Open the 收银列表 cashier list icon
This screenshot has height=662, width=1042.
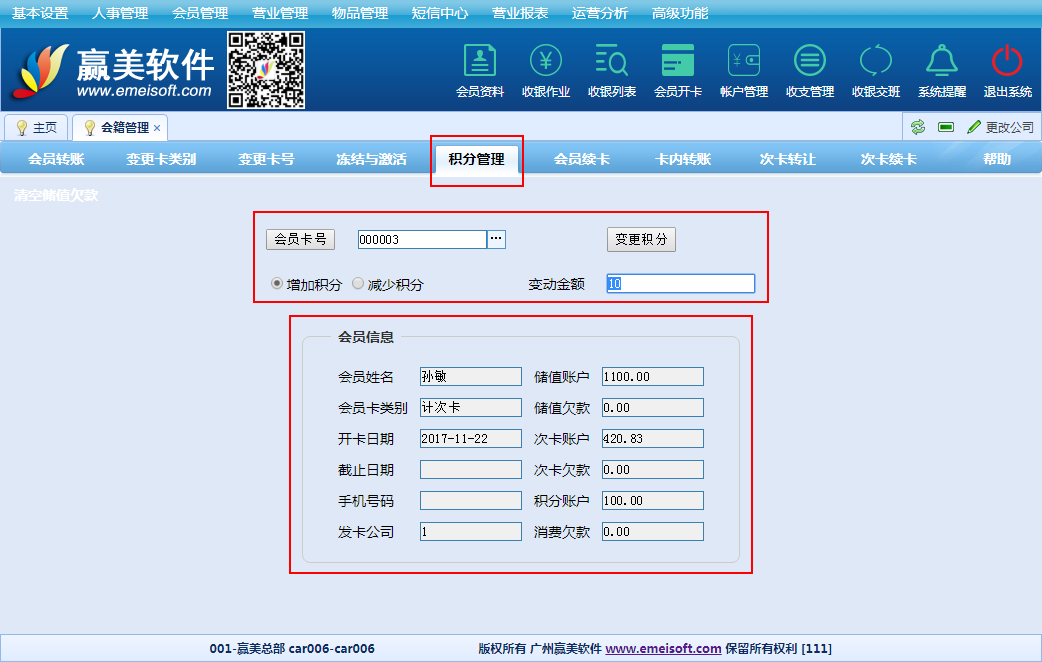point(612,62)
